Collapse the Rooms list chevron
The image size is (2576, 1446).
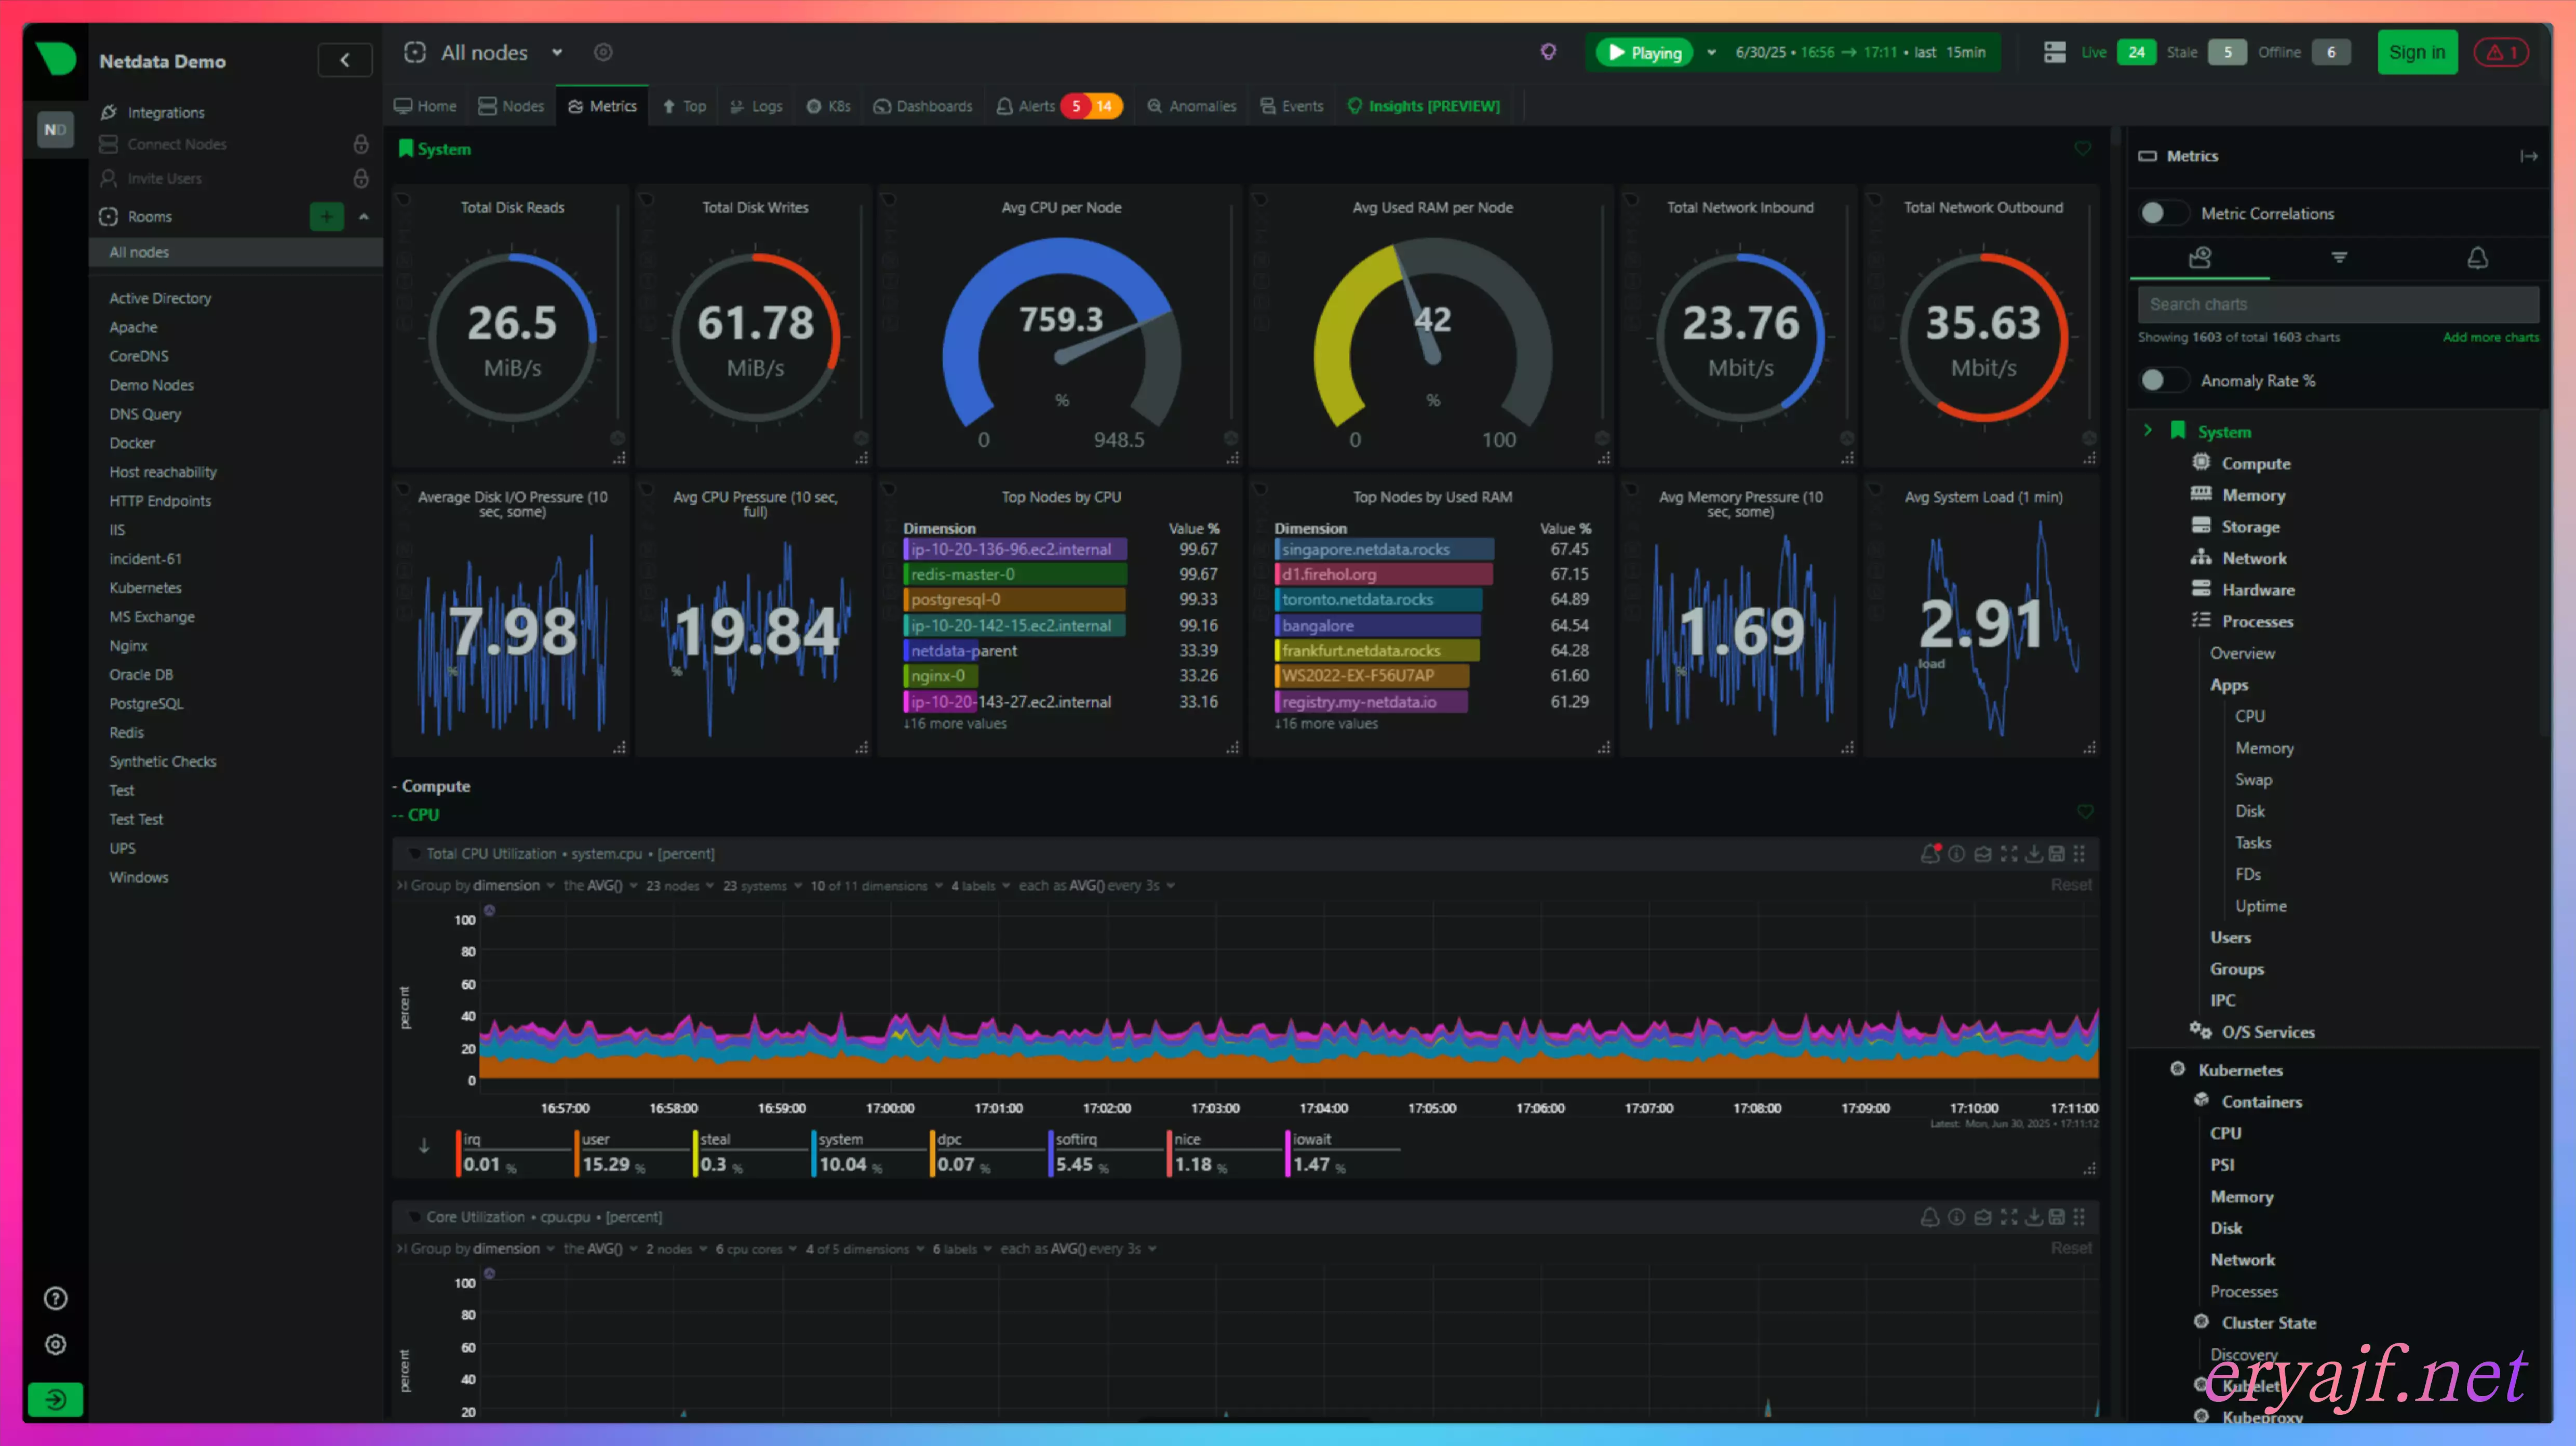point(364,216)
